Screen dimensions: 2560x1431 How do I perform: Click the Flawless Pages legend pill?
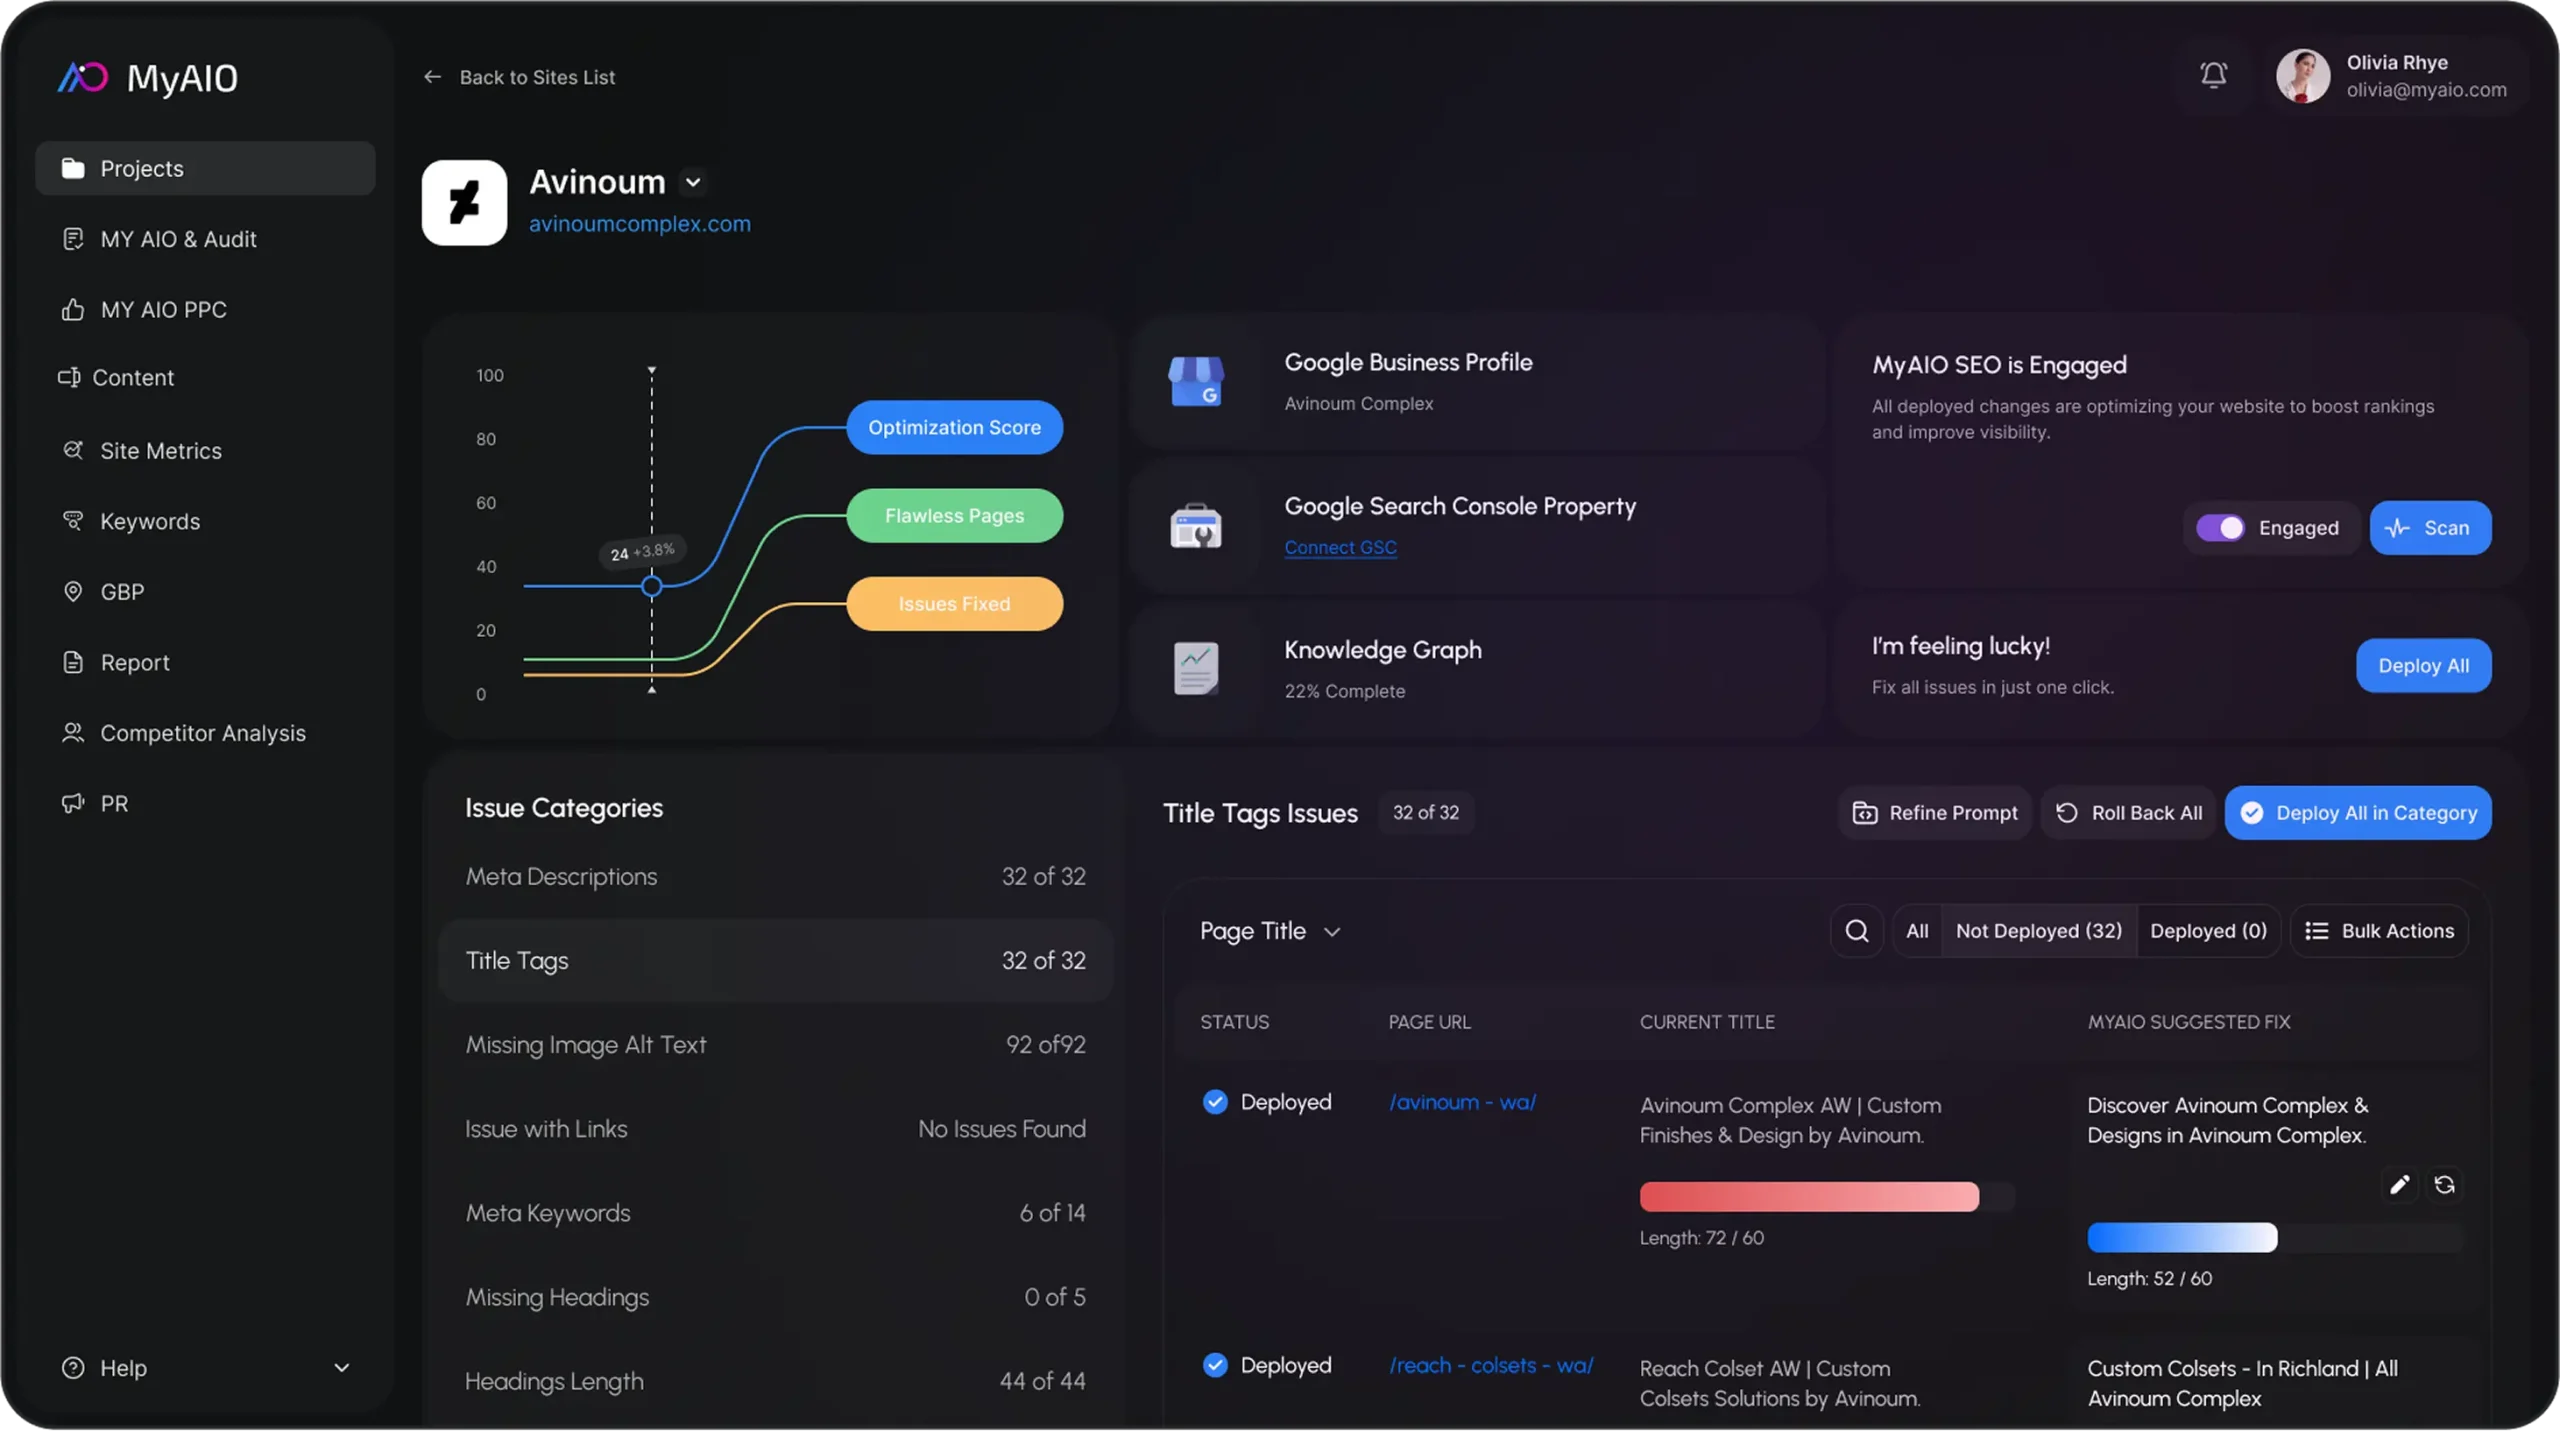pos(954,516)
